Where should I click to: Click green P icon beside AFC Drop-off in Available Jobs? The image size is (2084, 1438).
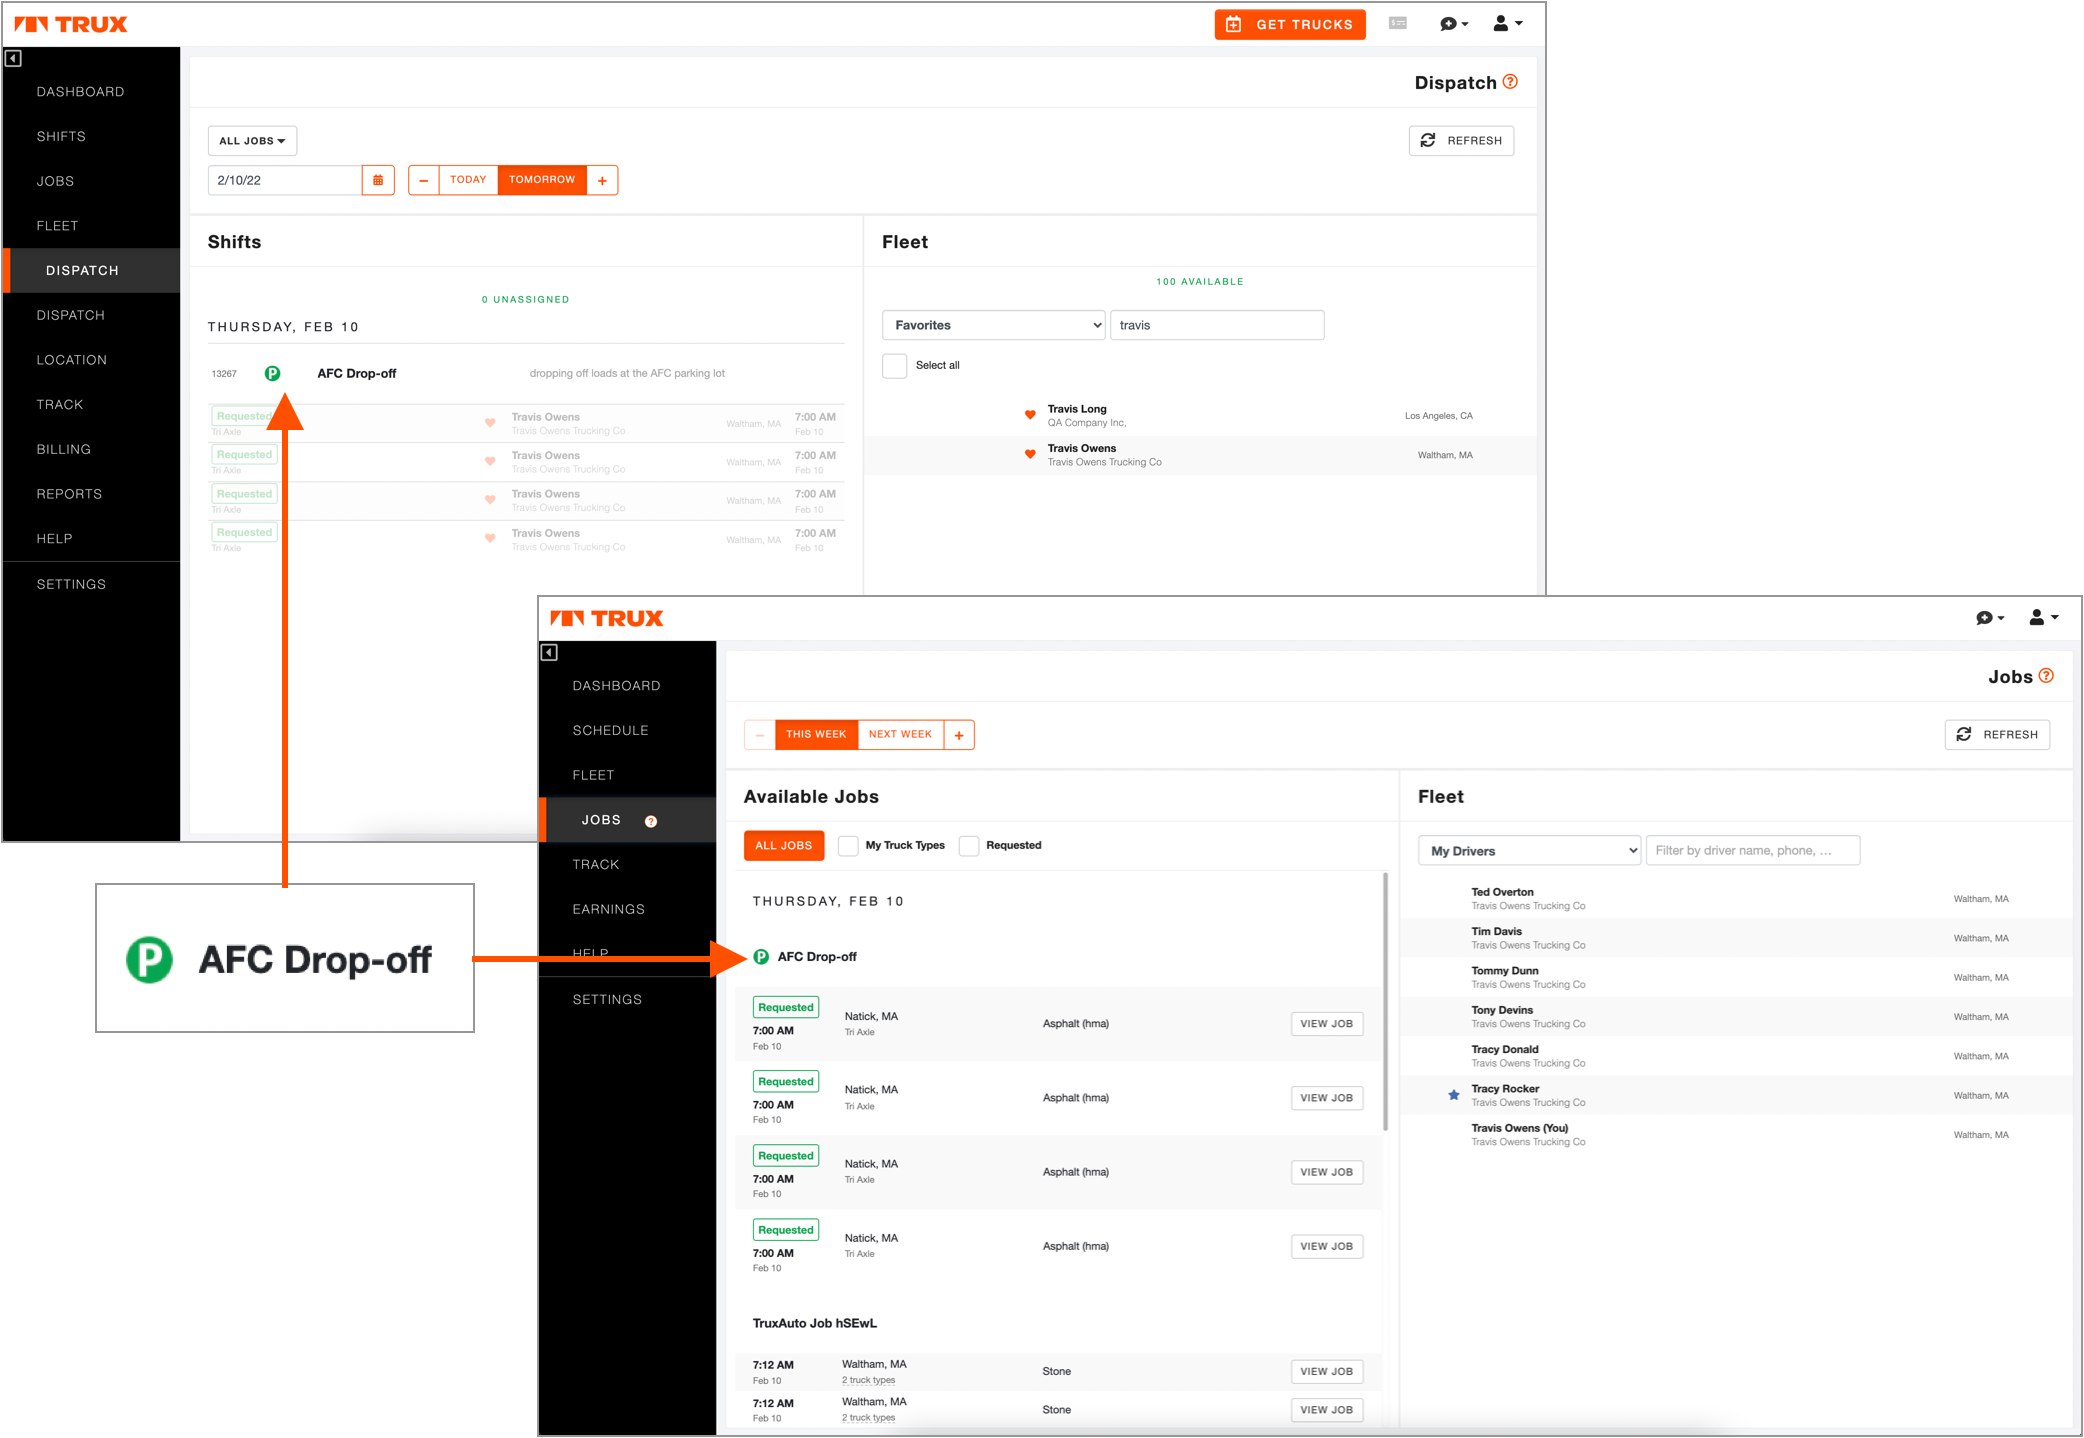pyautogui.click(x=761, y=957)
